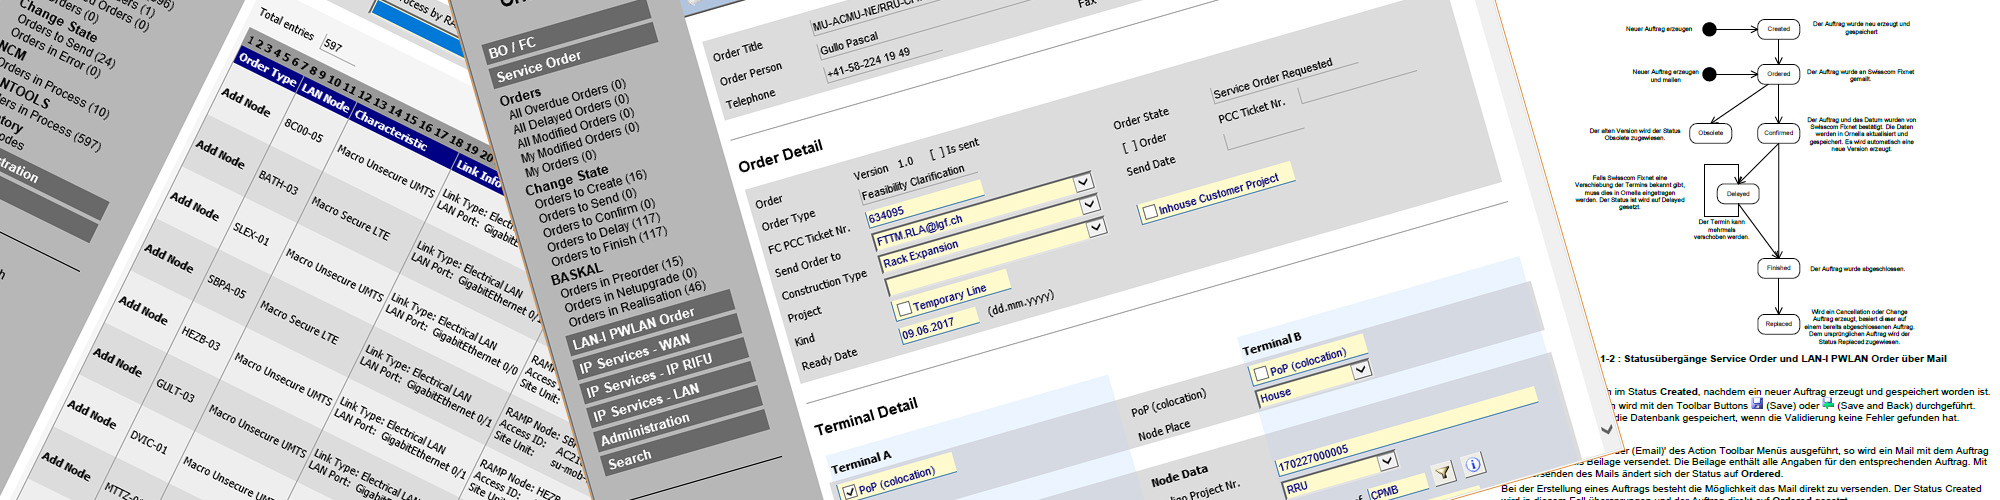Image resolution: width=2000 pixels, height=500 pixels.
Task: Open the Order Type dropdown with Feasibility Clarification
Action: (1083, 182)
